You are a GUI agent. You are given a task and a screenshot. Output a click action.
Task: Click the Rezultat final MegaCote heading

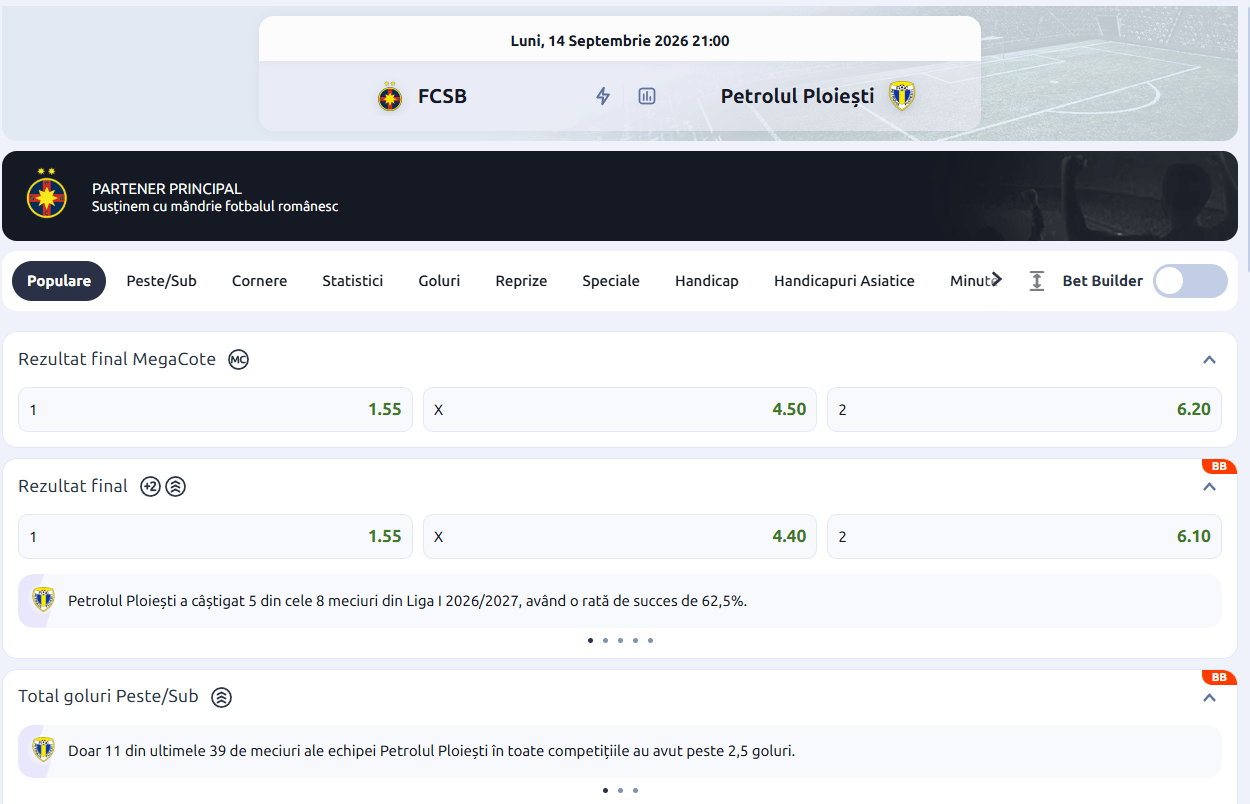(117, 359)
